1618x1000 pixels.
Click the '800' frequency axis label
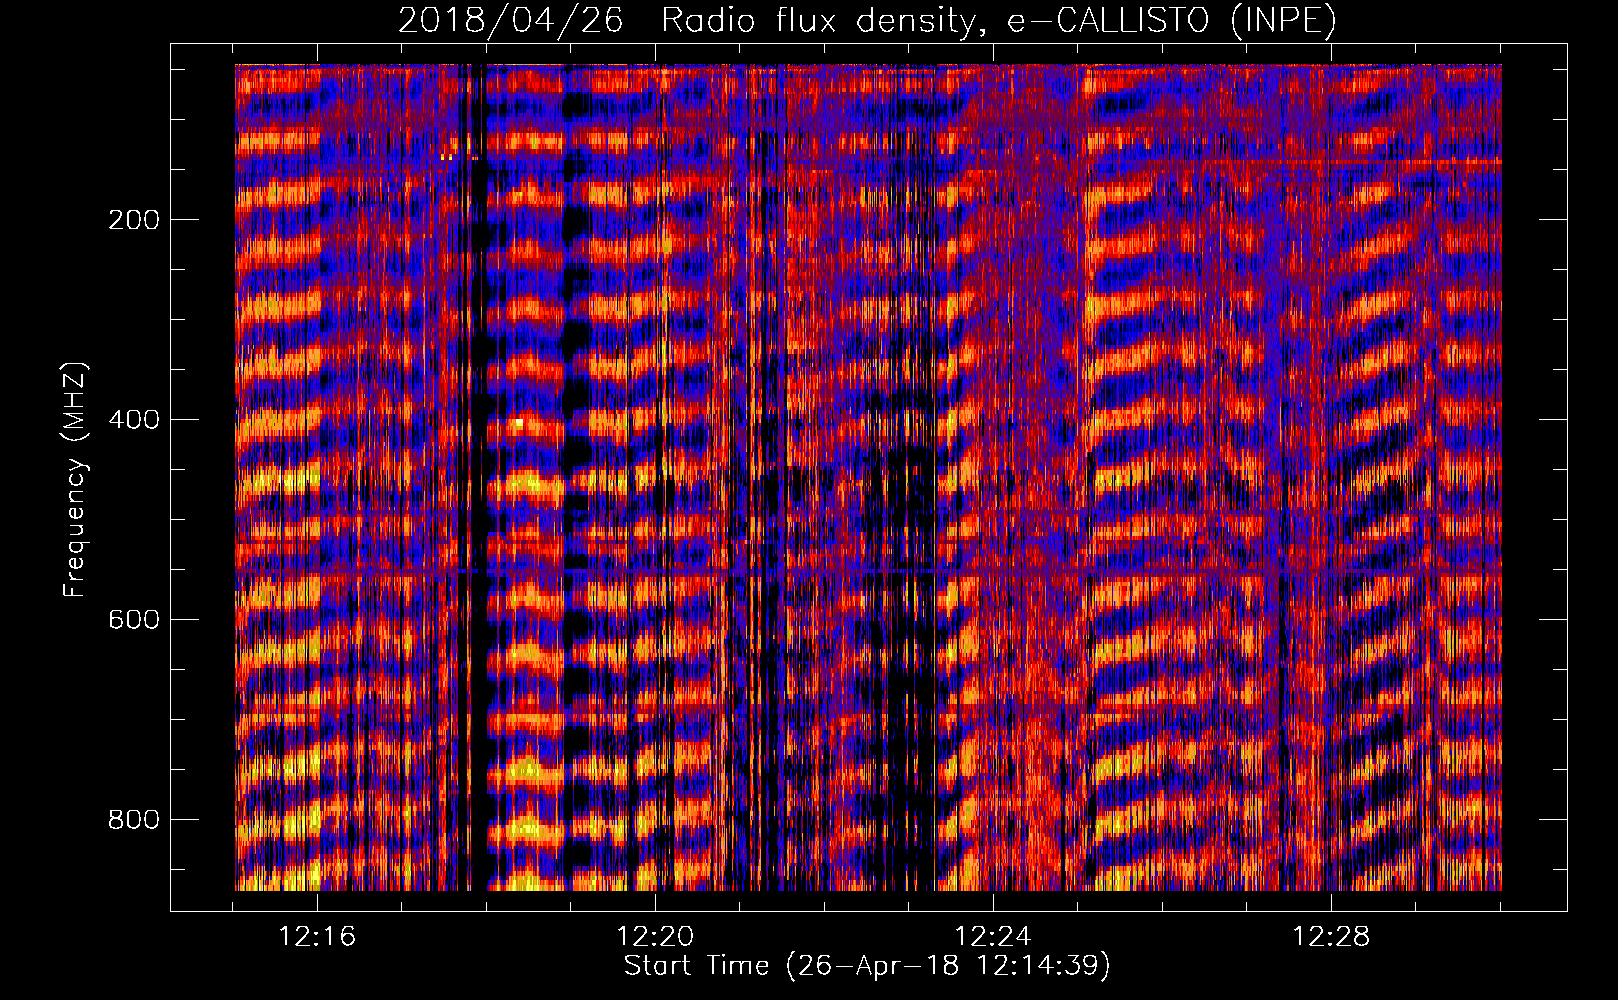[x=134, y=819]
